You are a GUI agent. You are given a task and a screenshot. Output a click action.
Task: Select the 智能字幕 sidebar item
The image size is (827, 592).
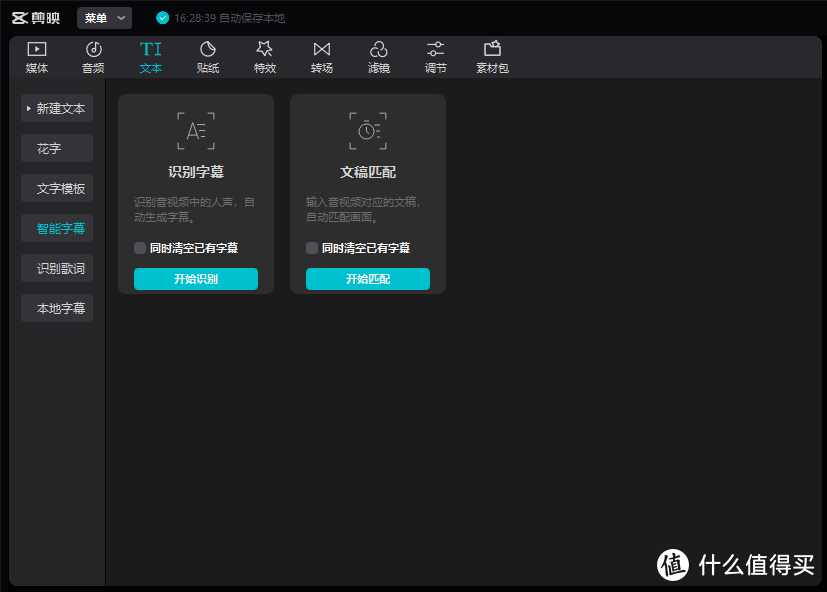click(x=57, y=228)
